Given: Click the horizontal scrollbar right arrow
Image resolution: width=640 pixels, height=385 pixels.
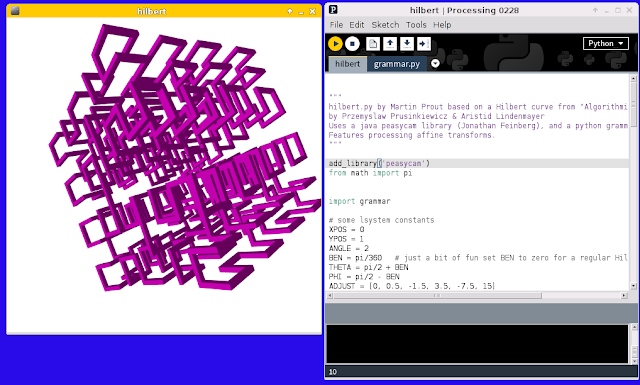Looking at the screenshot, I should [x=624, y=295].
